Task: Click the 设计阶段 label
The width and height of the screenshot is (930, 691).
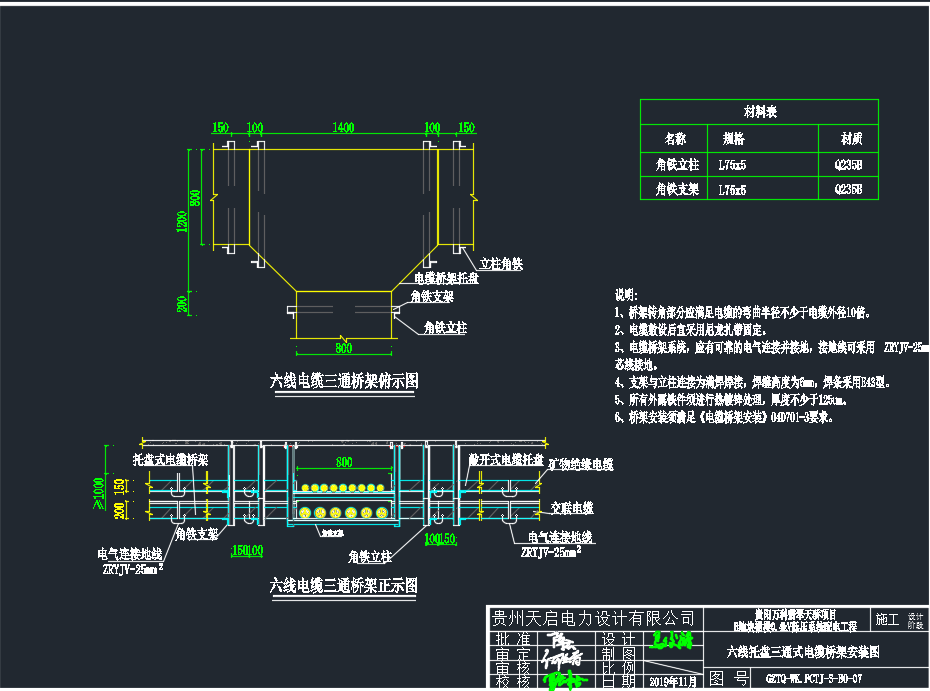Action: click(x=916, y=621)
